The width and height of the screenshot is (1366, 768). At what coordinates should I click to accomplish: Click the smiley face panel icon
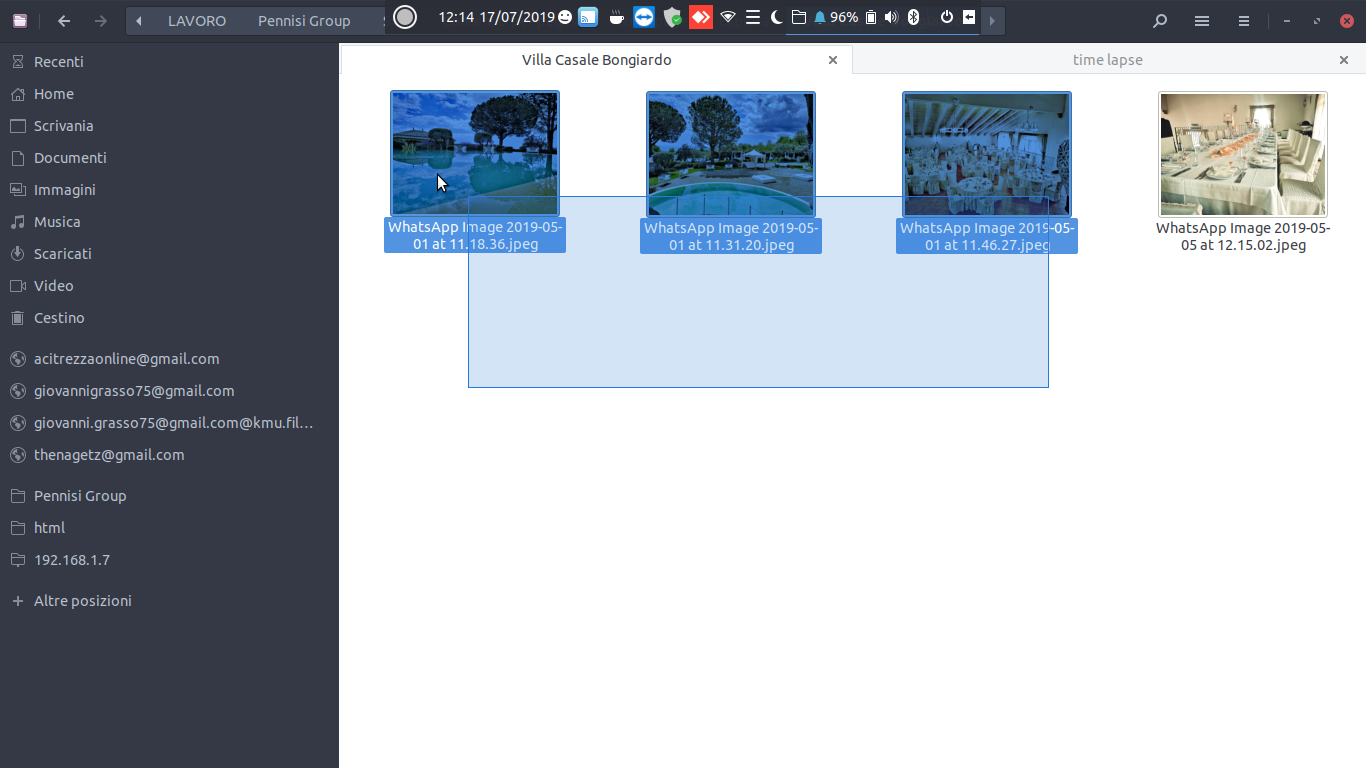click(x=566, y=17)
